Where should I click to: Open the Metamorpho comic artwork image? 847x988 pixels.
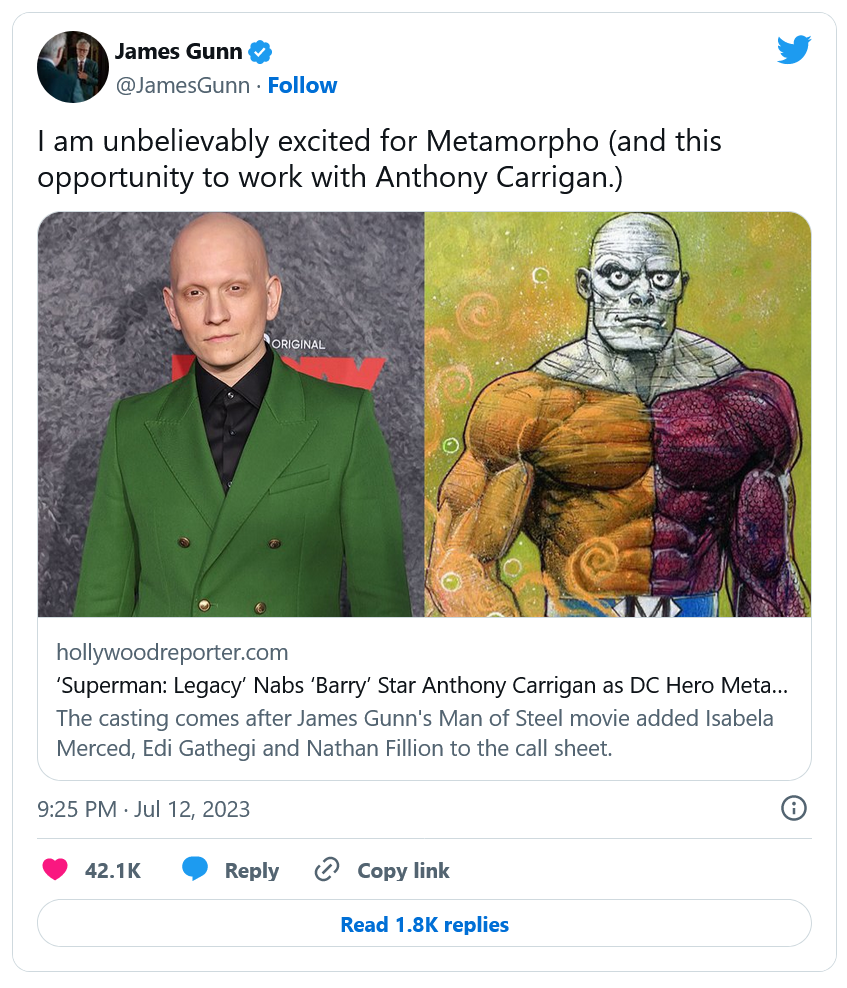click(x=617, y=414)
